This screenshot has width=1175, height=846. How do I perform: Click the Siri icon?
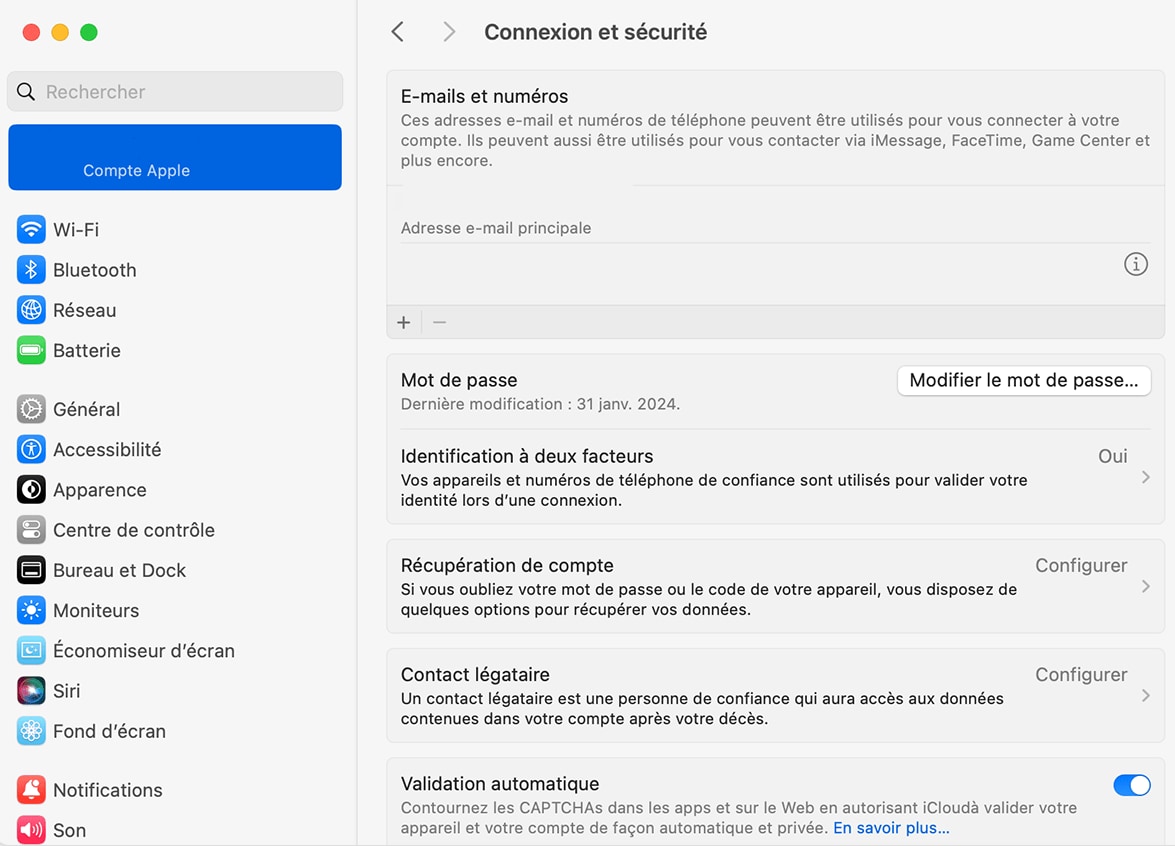31,691
